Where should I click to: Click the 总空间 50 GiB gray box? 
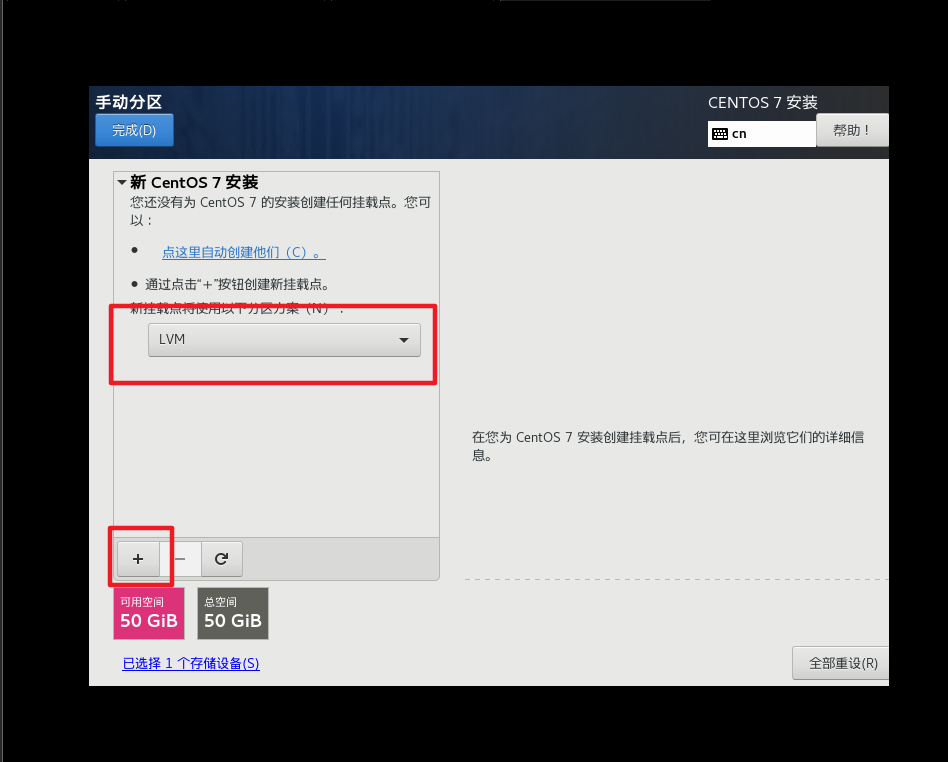click(233, 613)
